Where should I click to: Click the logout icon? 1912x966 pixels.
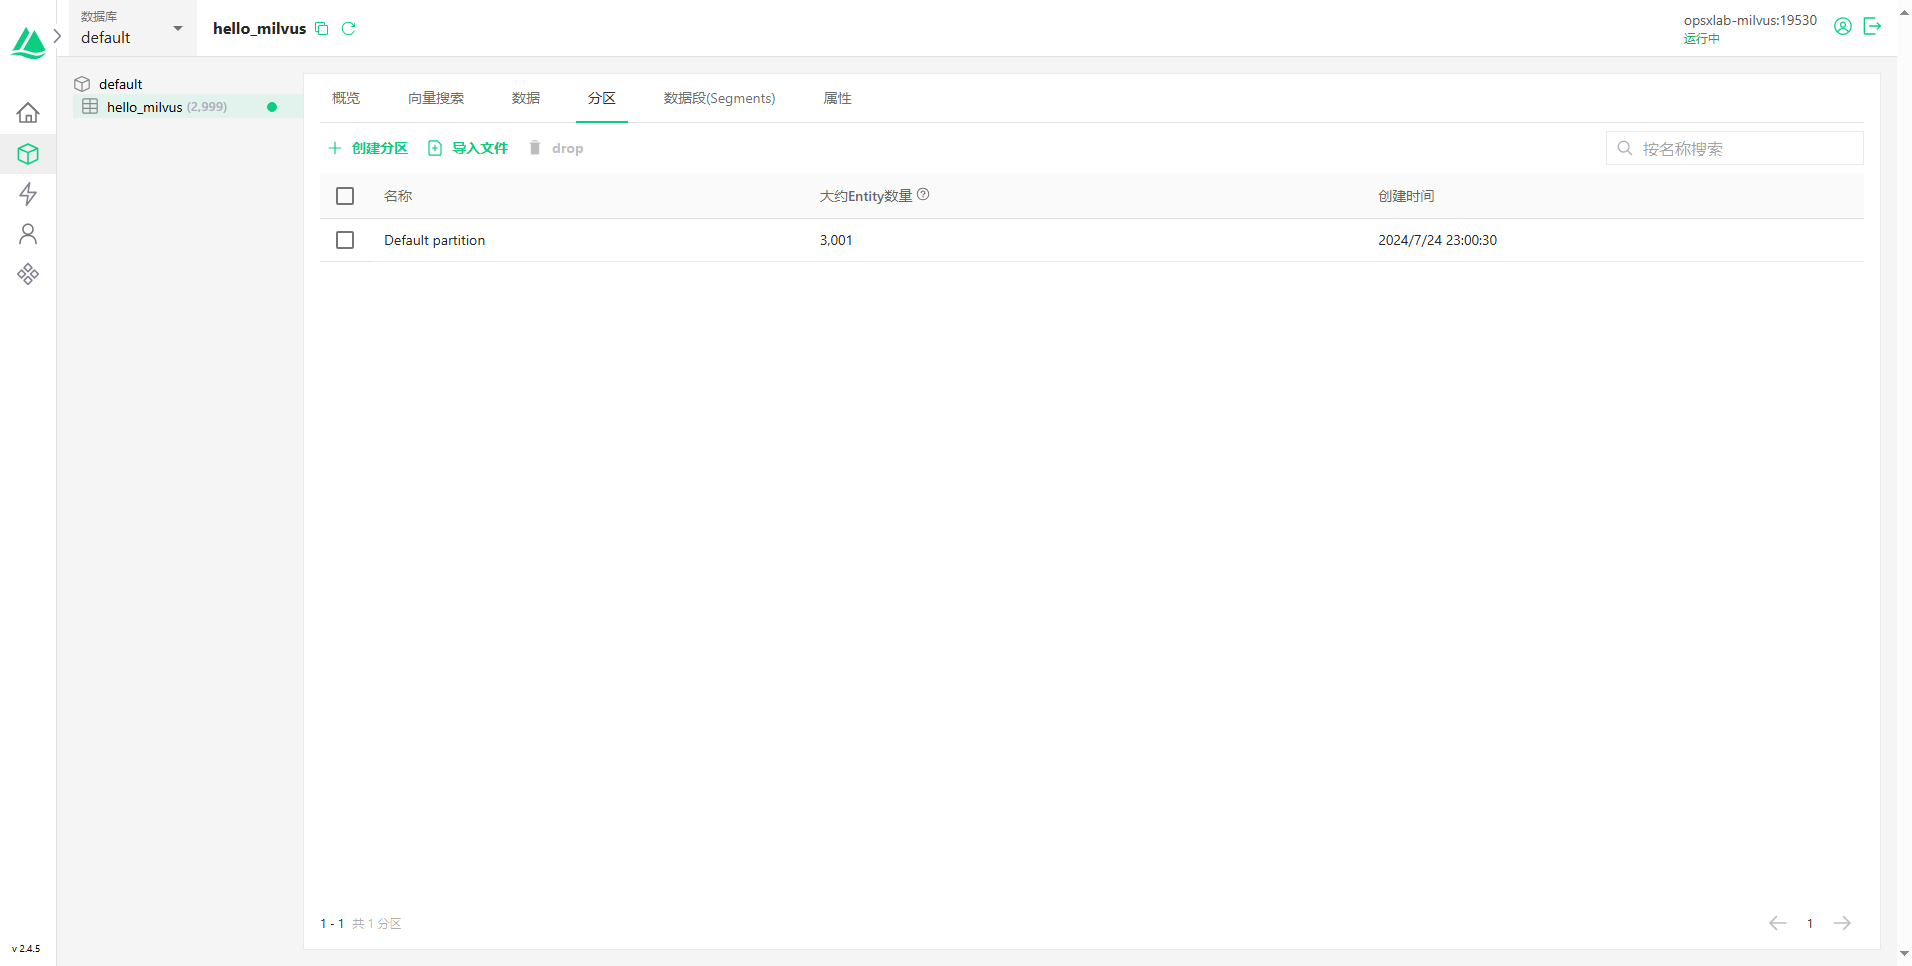tap(1873, 27)
